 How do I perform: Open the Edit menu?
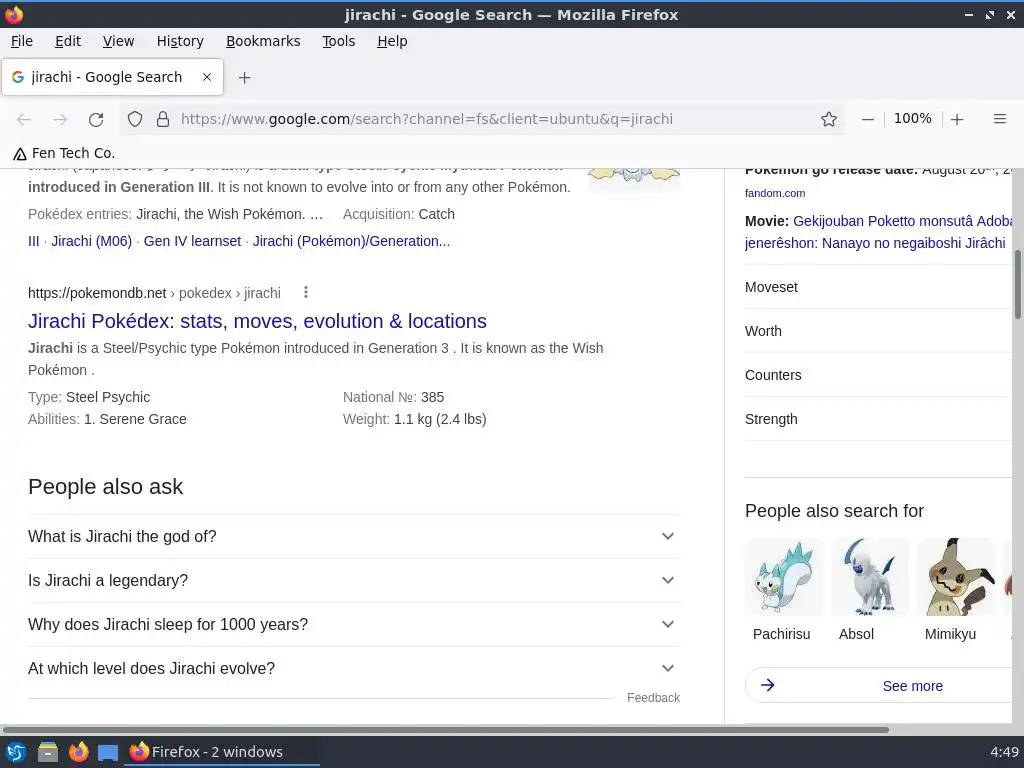(68, 41)
